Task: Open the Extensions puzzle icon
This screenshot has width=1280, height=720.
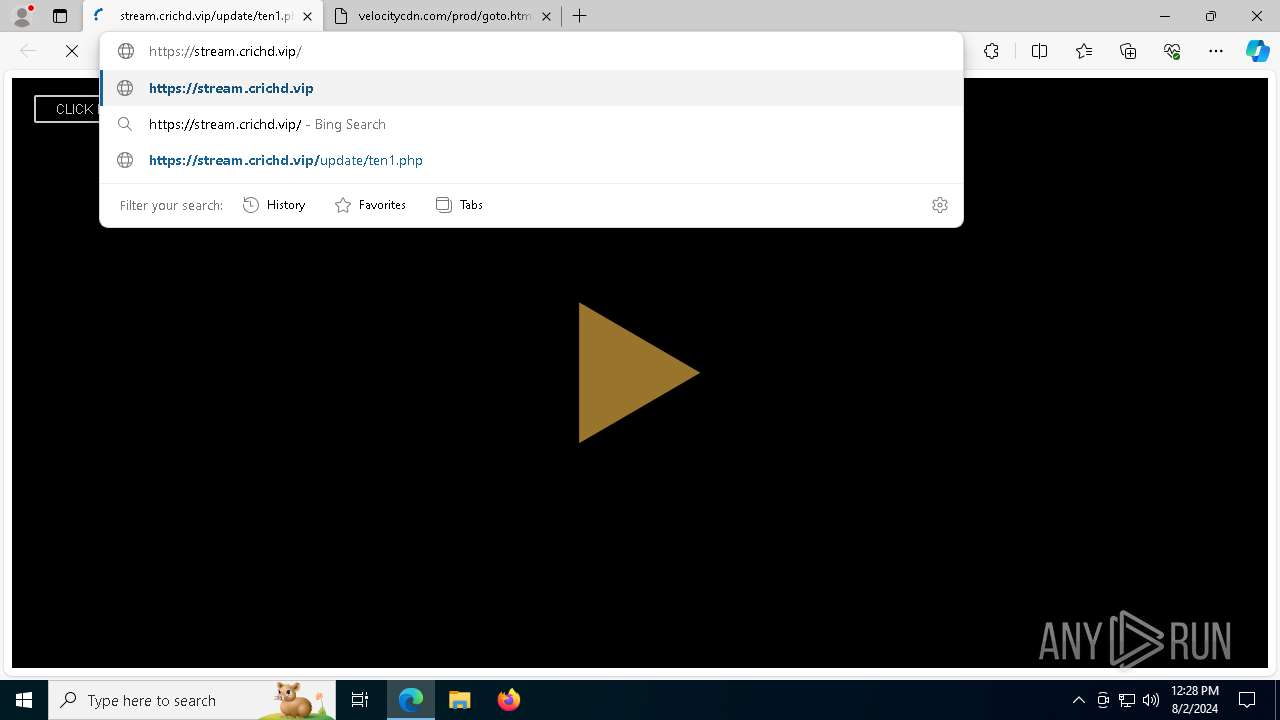Action: pos(991,51)
